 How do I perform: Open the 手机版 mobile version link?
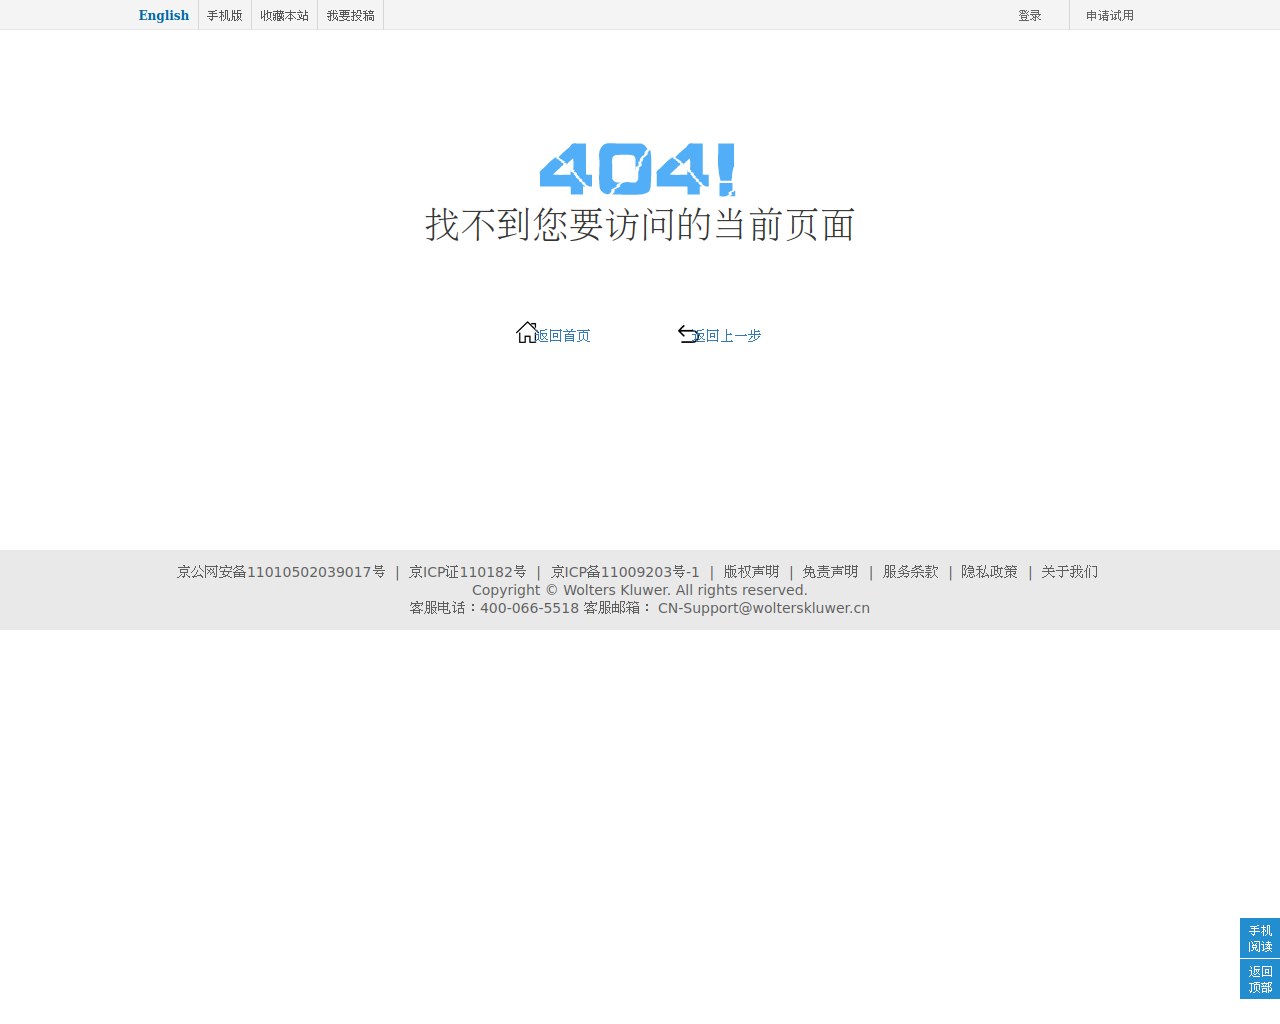tap(225, 15)
